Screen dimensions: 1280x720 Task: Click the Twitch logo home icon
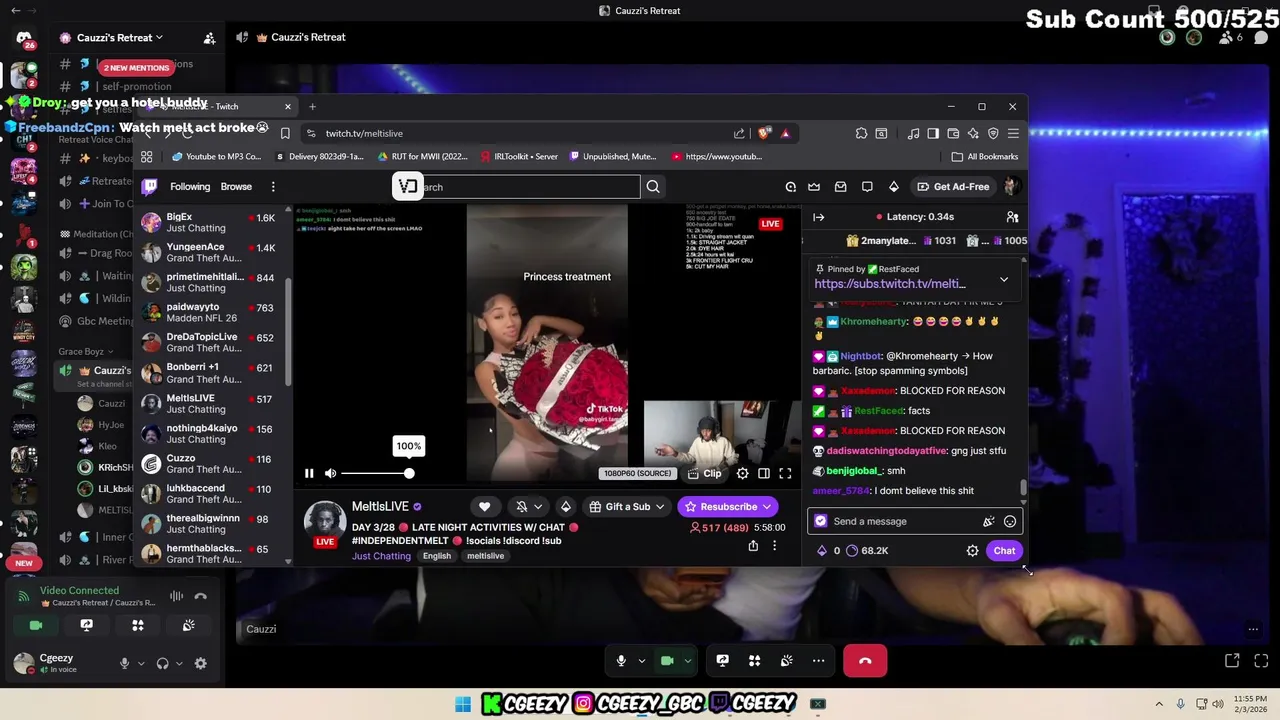[150, 187]
